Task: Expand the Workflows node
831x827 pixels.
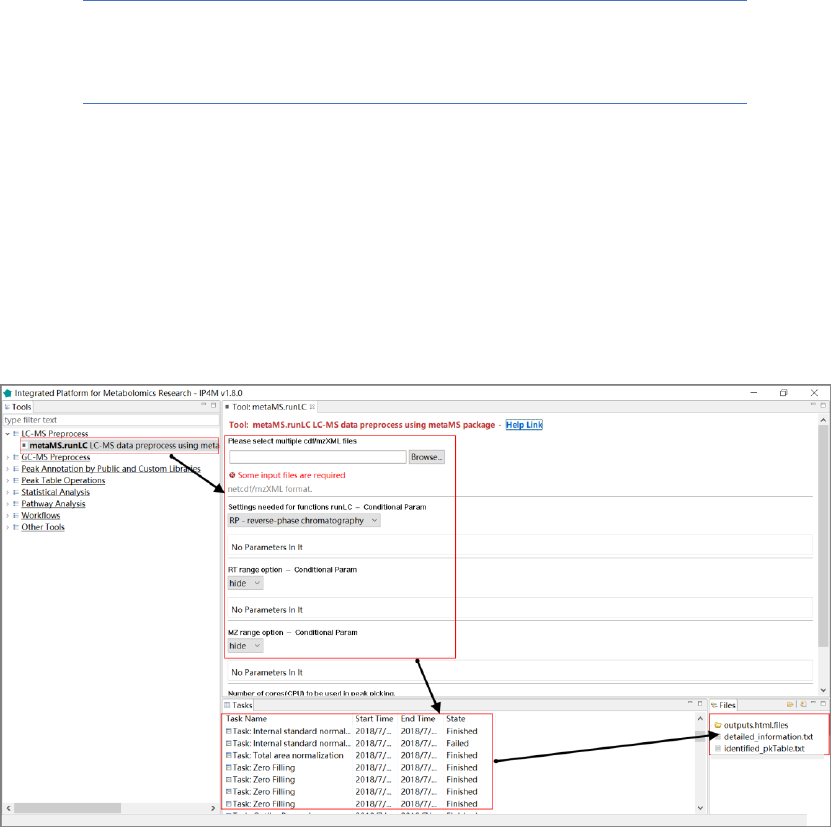Action: click(x=7, y=515)
